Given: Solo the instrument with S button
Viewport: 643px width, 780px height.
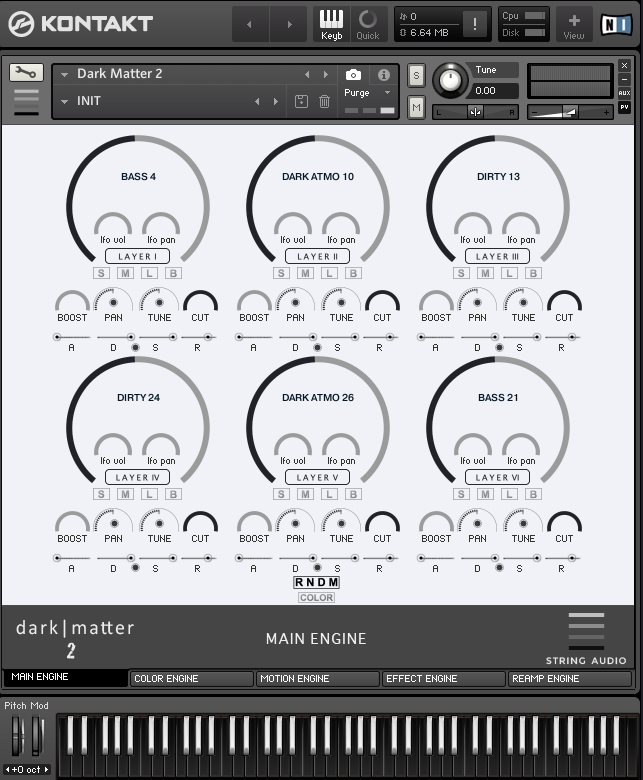Looking at the screenshot, I should 416,76.
